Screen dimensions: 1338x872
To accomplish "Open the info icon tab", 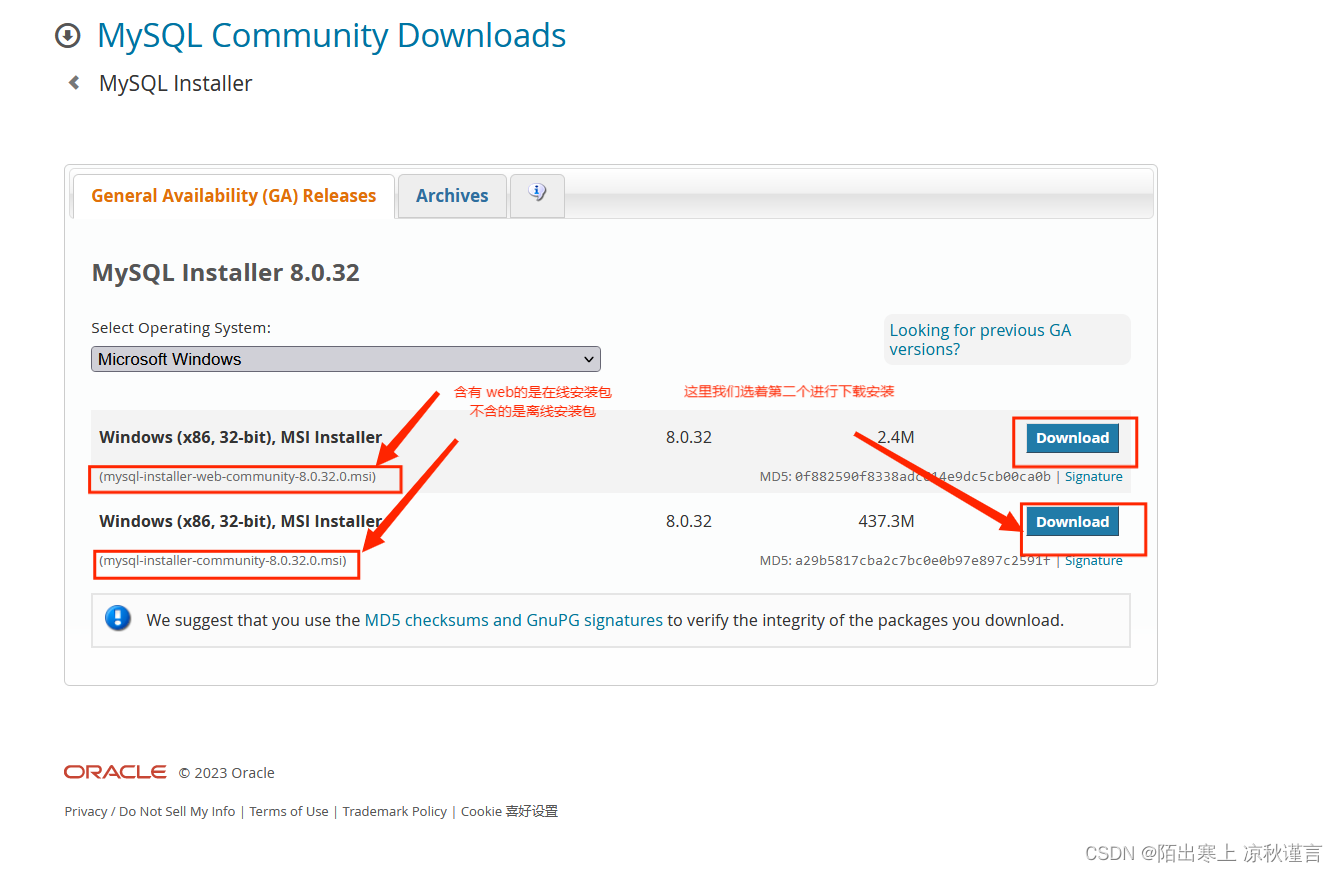I will click(537, 195).
